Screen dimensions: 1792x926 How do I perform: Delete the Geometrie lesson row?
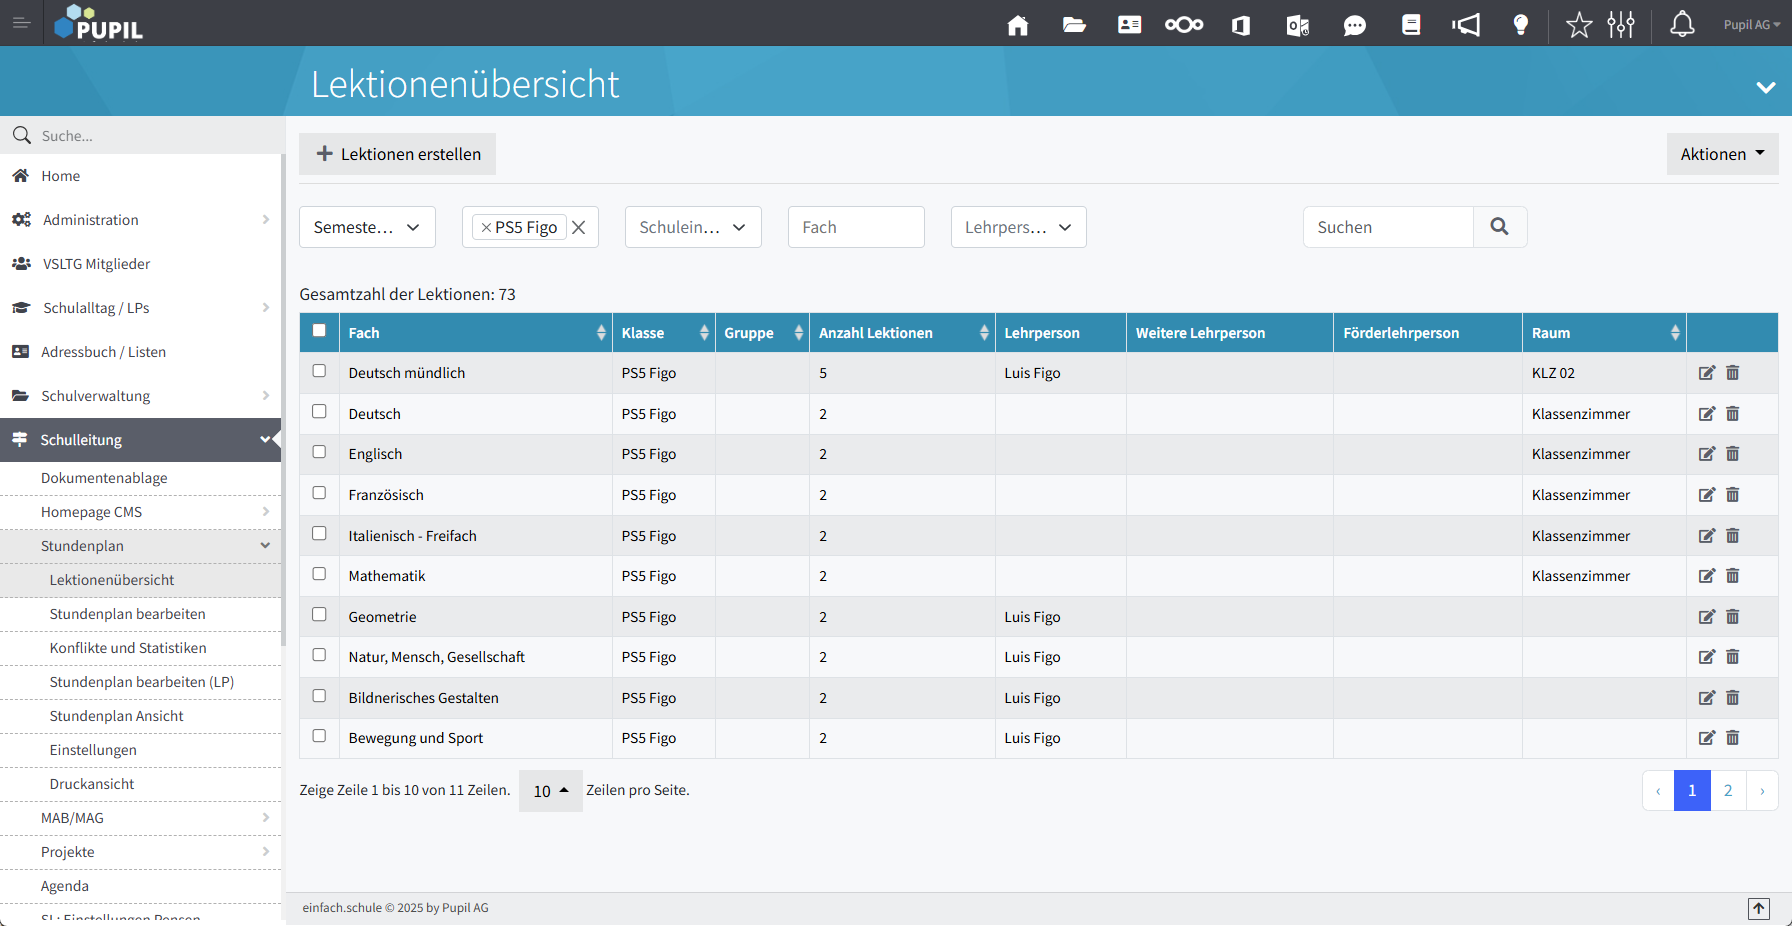(x=1733, y=617)
